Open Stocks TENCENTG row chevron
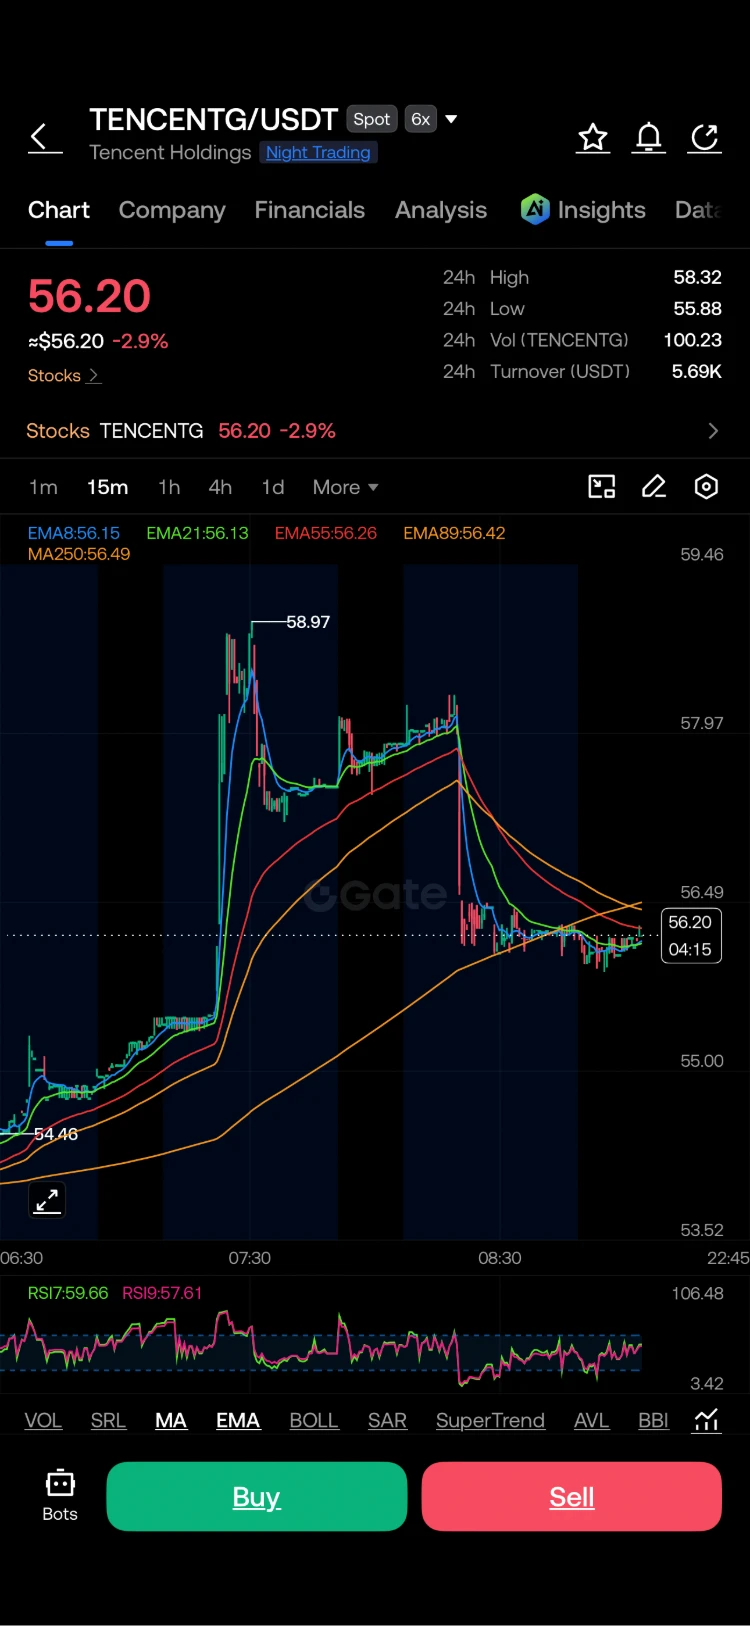750x1626 pixels. coord(713,431)
